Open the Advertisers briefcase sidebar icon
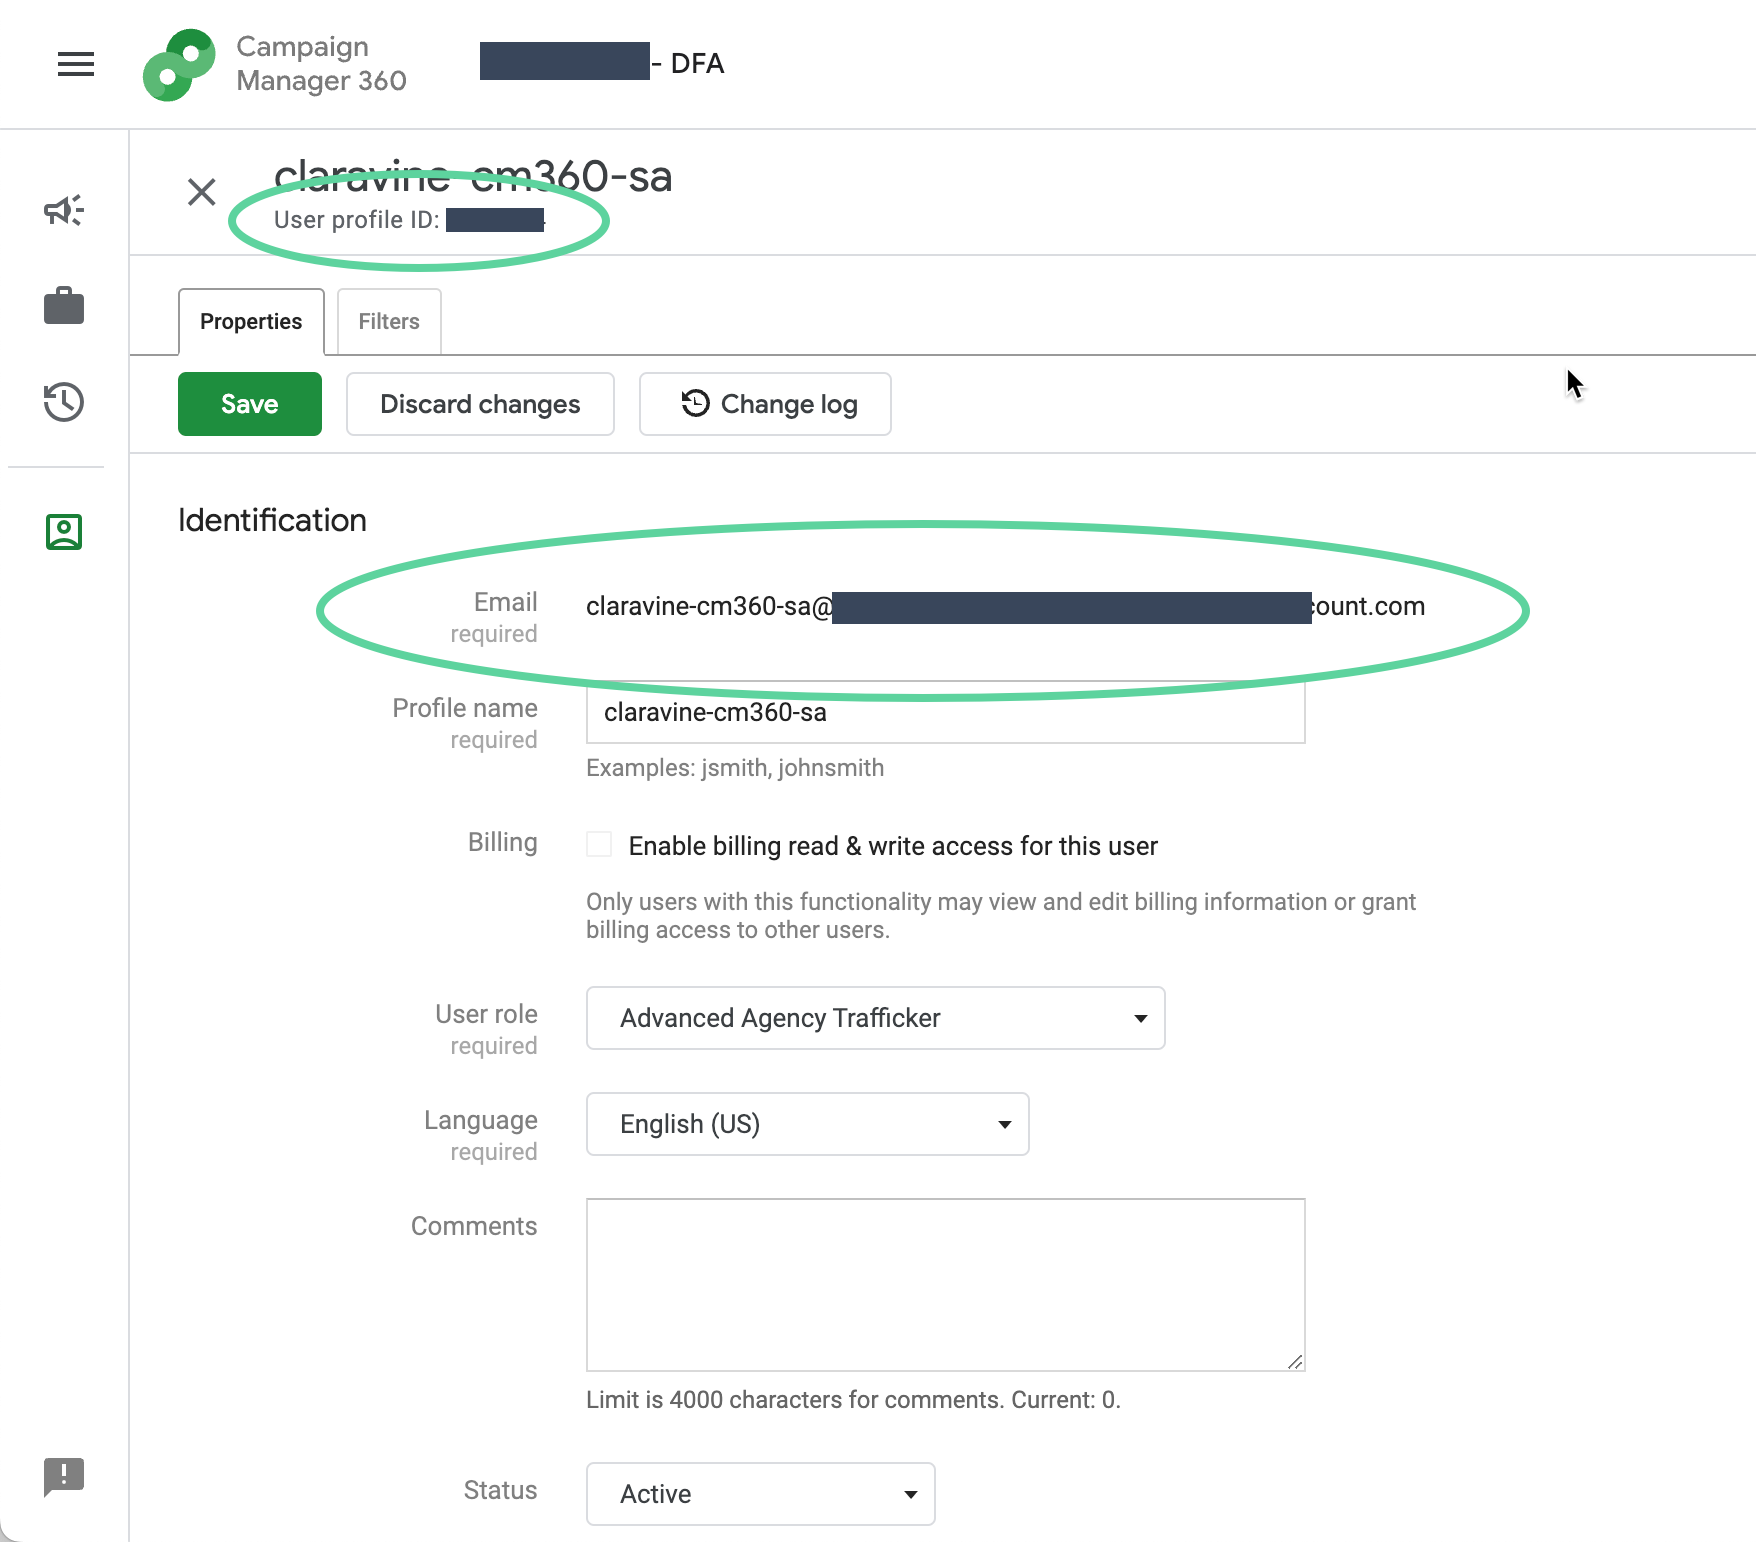Screen dimensions: 1756x1542 pyautogui.click(x=64, y=306)
